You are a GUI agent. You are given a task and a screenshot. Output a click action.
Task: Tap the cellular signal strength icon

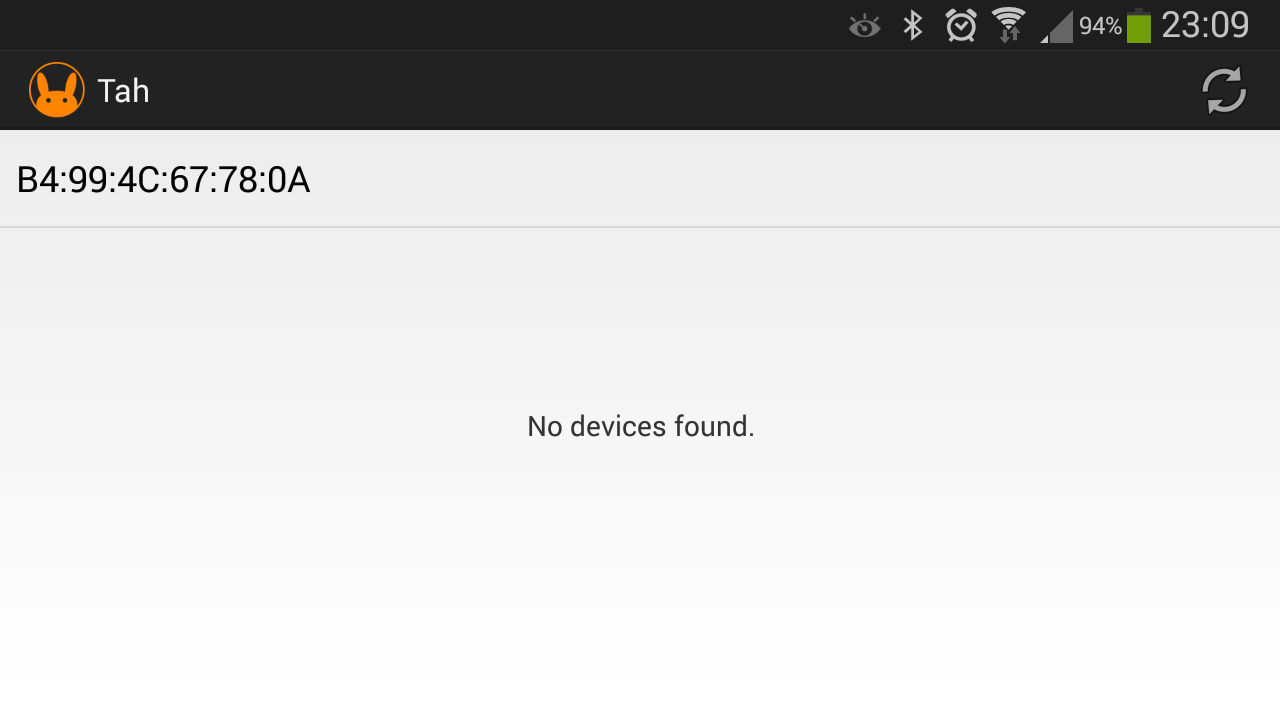[1057, 27]
